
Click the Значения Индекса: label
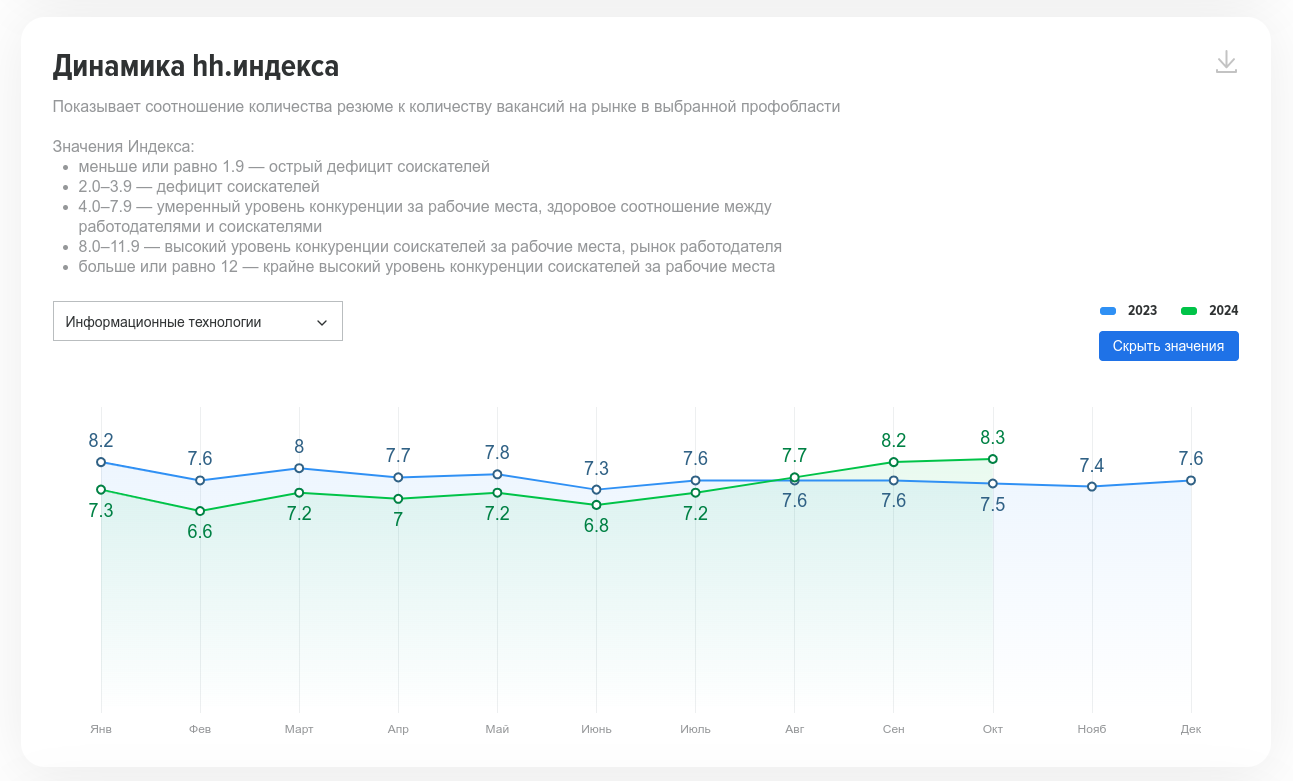coord(123,147)
